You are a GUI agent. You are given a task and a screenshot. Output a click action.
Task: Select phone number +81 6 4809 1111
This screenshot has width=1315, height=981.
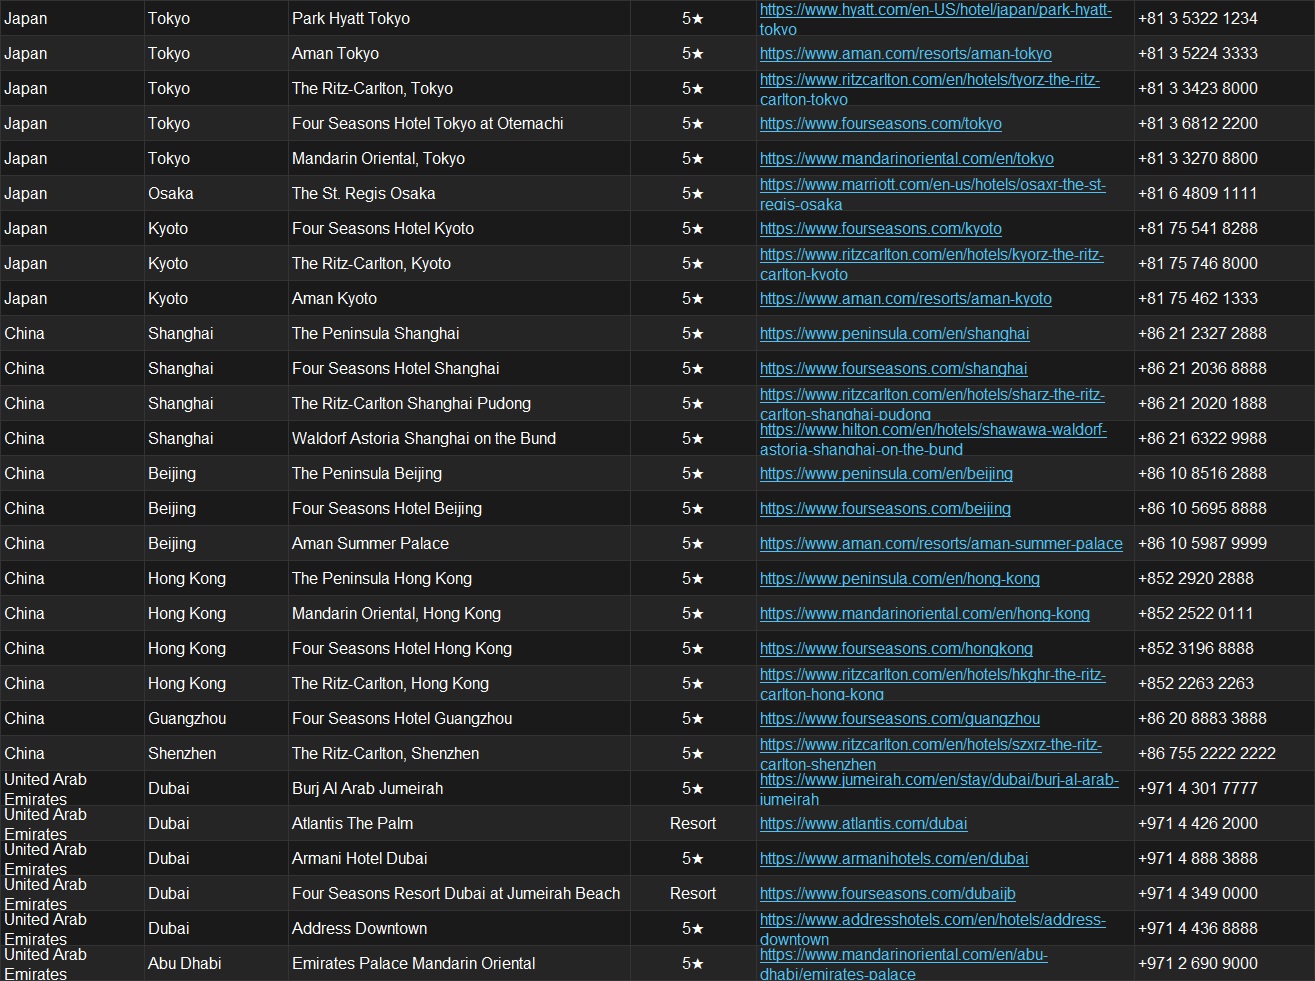1198,194
